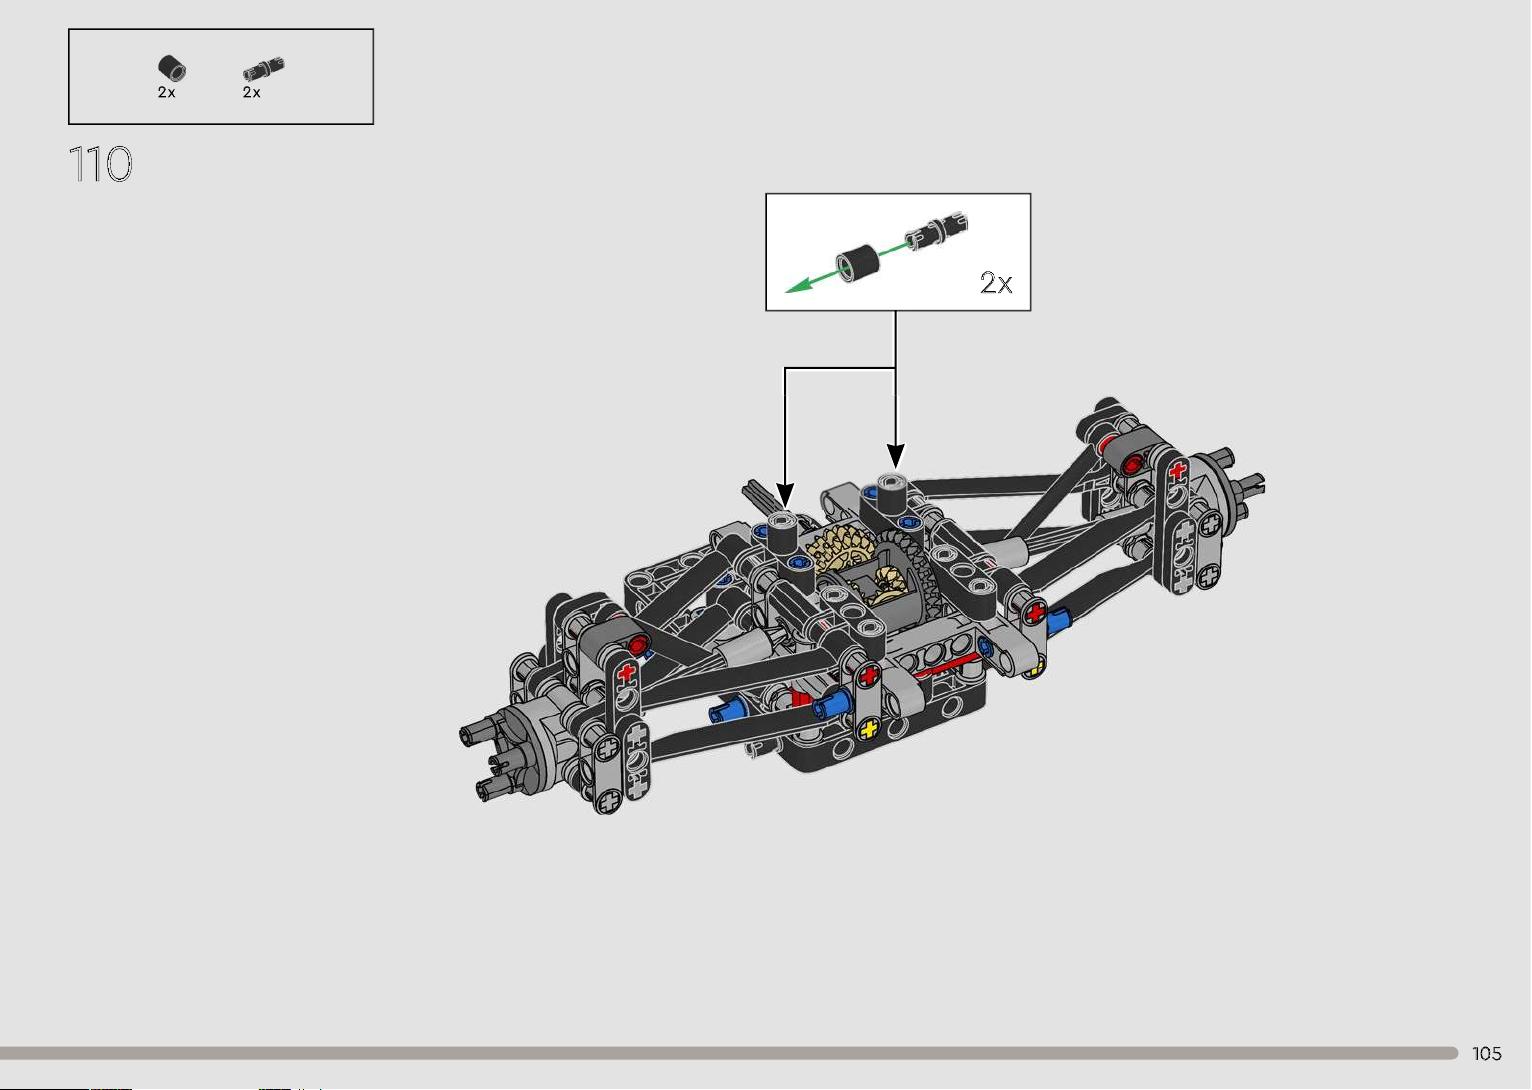Click the step number 110
Viewport: 1532px width, 1090px height.
[x=101, y=164]
